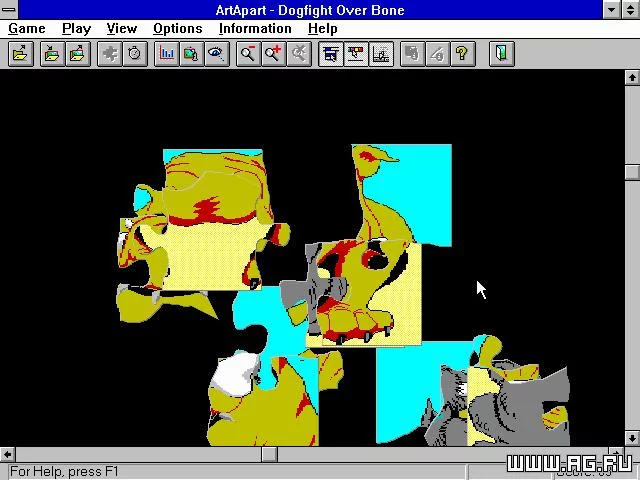Click the grayed-out magnifier icon

click(x=299, y=53)
